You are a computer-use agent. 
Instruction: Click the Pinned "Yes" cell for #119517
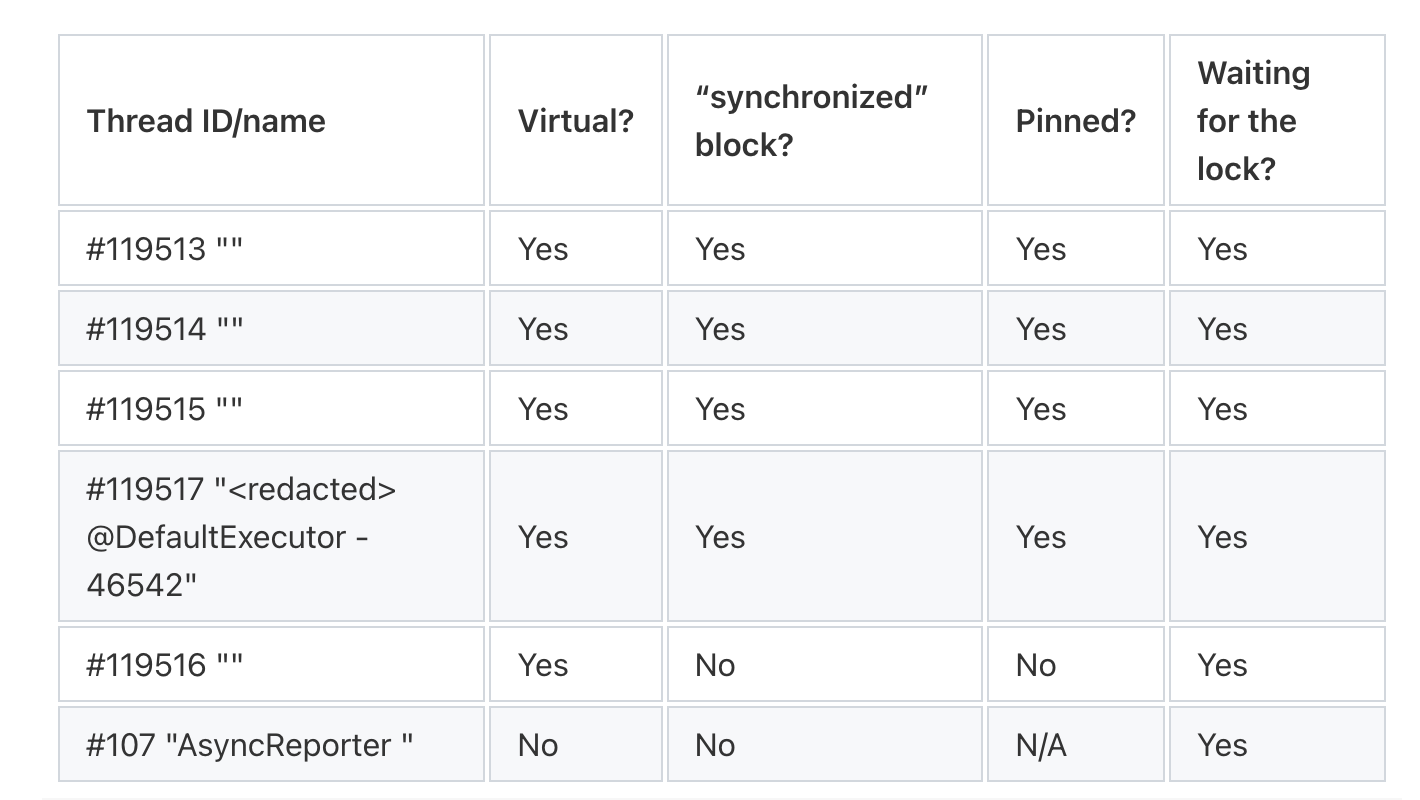[1075, 536]
